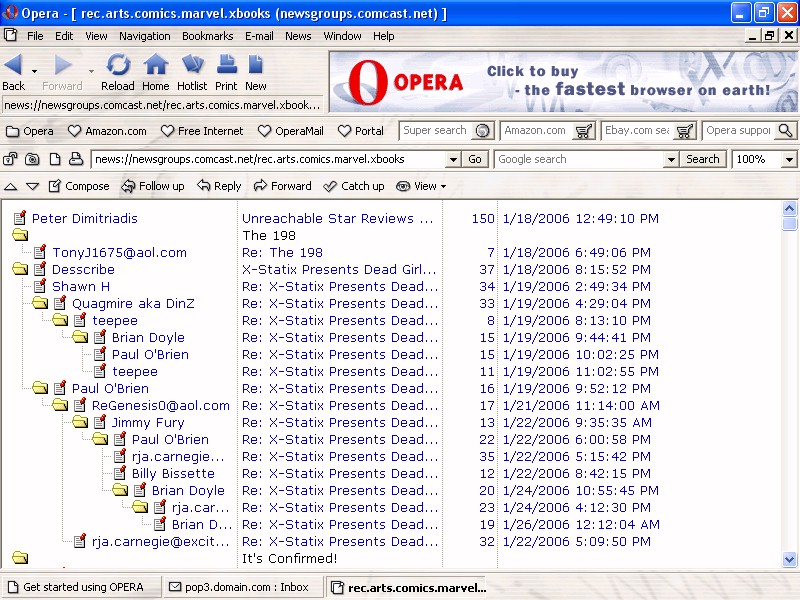This screenshot has width=800, height=600.
Task: Open the Bookmarks menu
Action: tap(207, 36)
